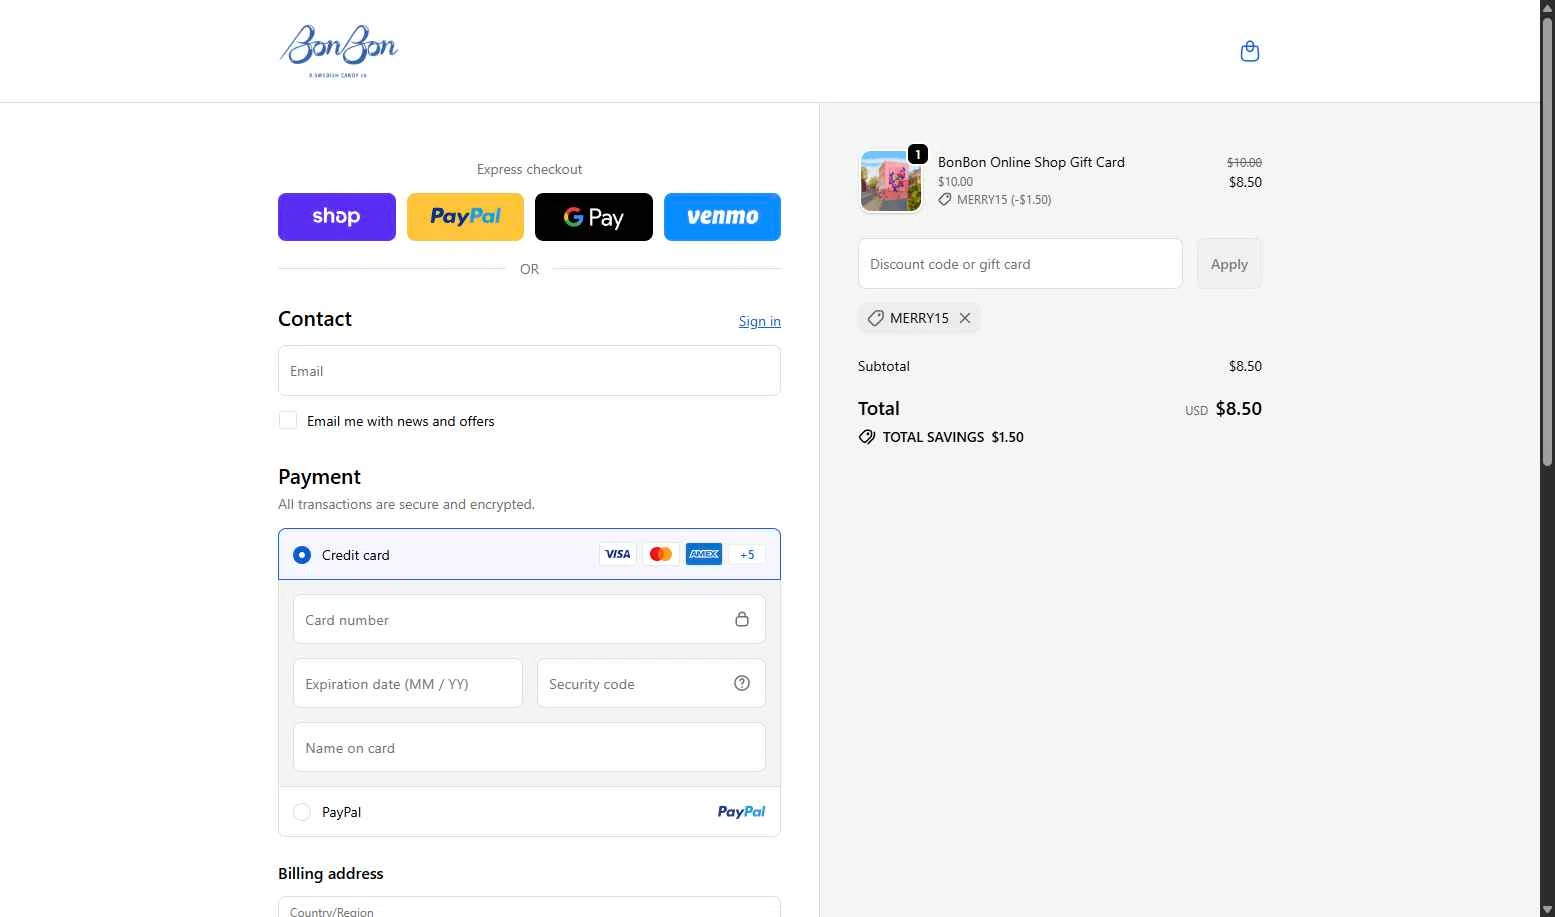Click the page vertical scrollbar thumb

1547,240
